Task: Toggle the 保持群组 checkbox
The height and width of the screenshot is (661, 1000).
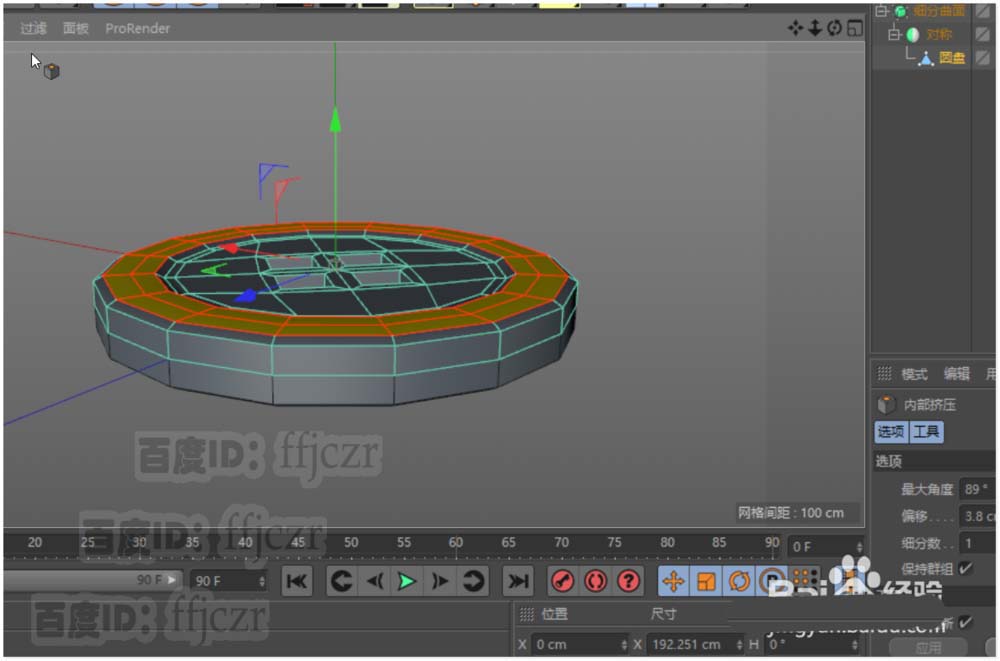Action: [x=965, y=568]
